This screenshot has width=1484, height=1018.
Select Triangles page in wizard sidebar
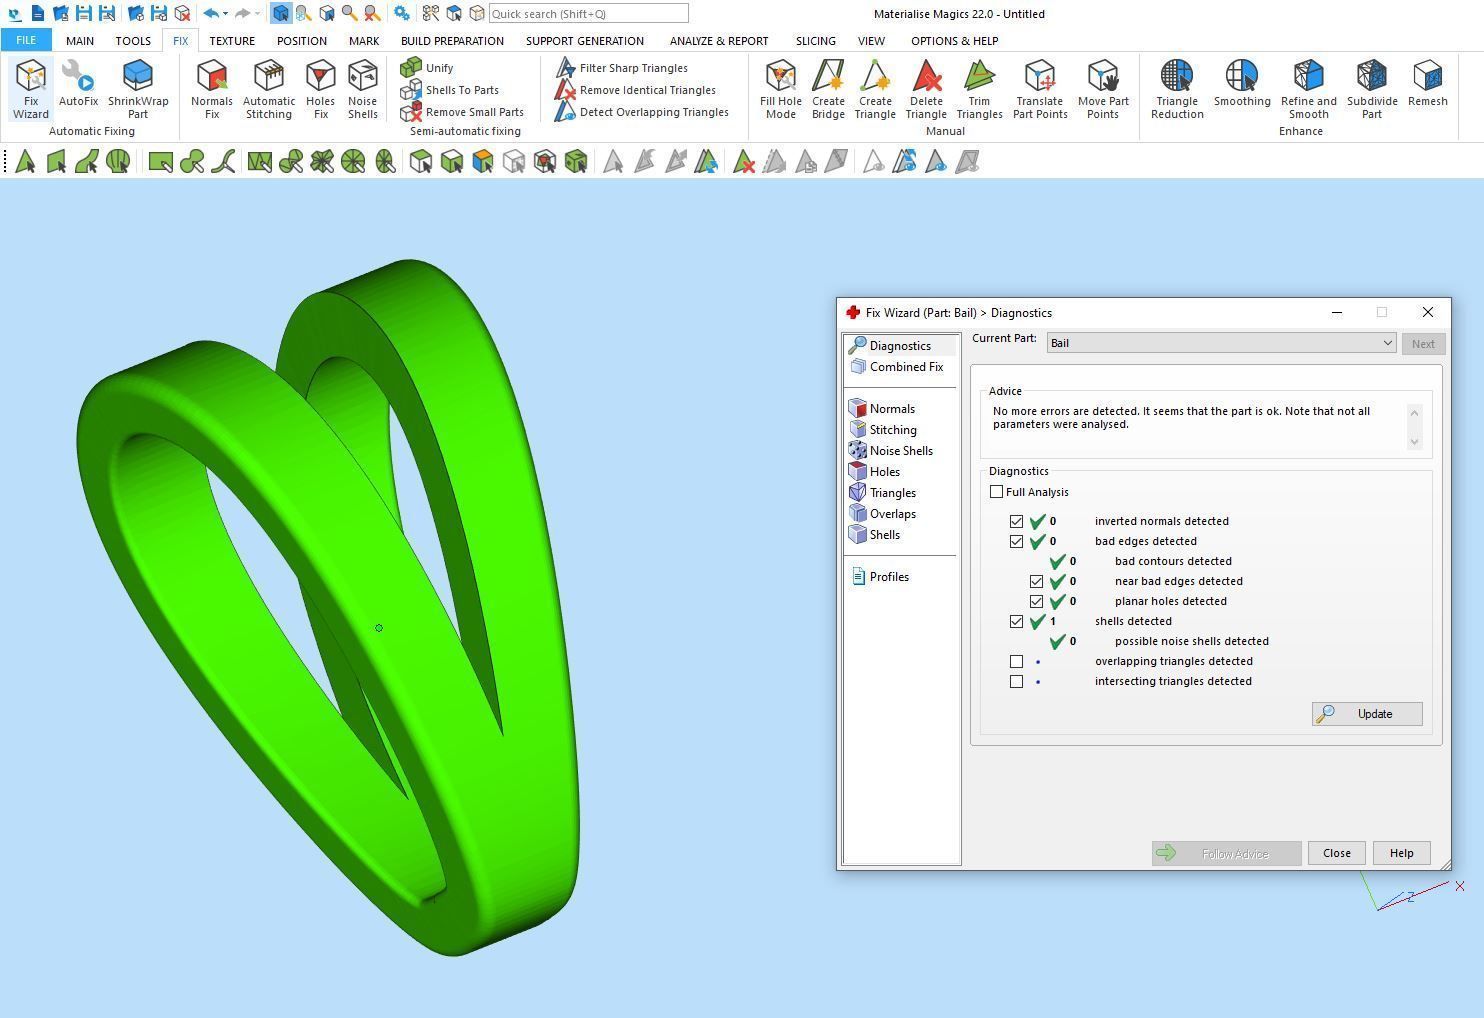884,493
